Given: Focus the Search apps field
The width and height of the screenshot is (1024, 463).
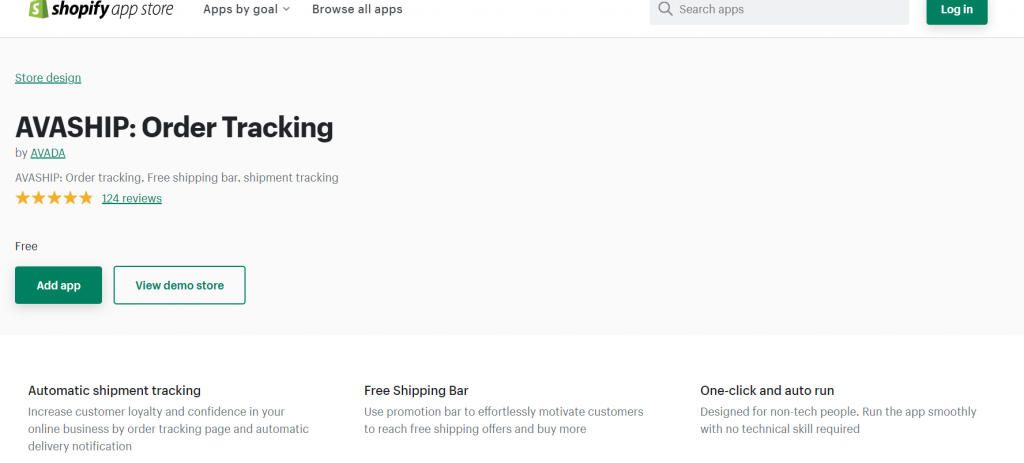Looking at the screenshot, I should coord(779,10).
